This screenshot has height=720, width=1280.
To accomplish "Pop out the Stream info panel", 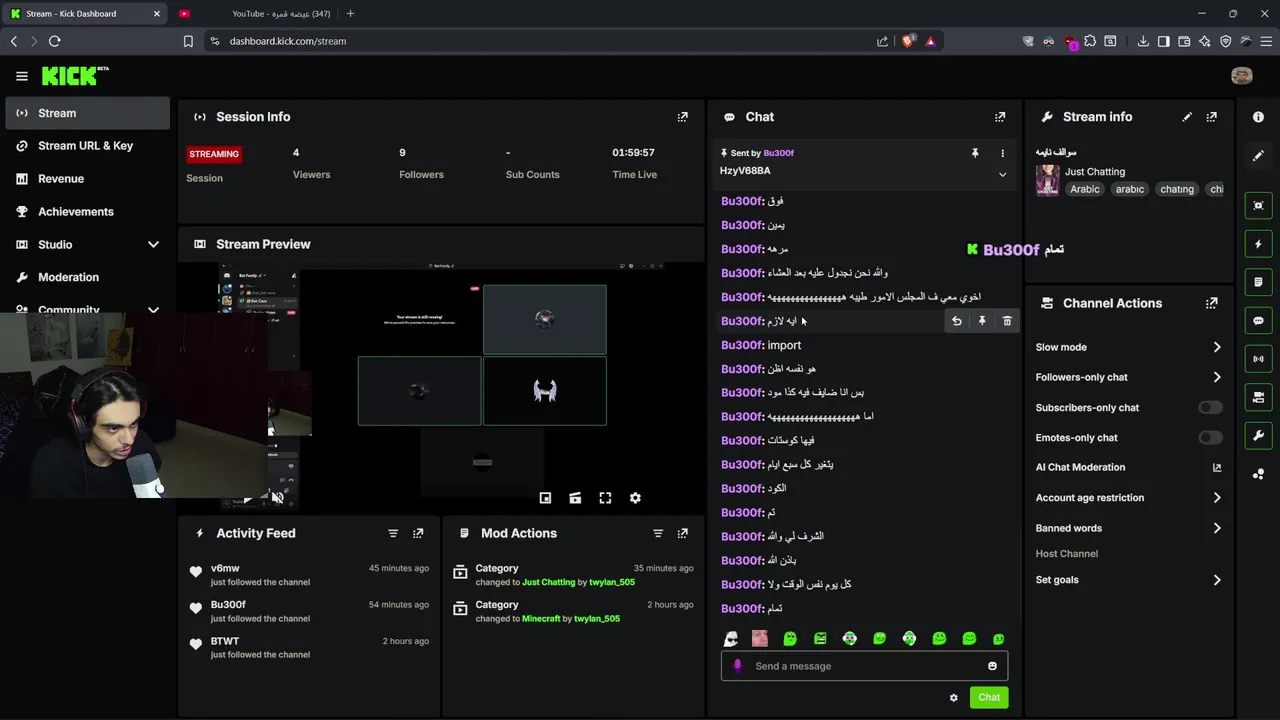I will pyautogui.click(x=1212, y=117).
